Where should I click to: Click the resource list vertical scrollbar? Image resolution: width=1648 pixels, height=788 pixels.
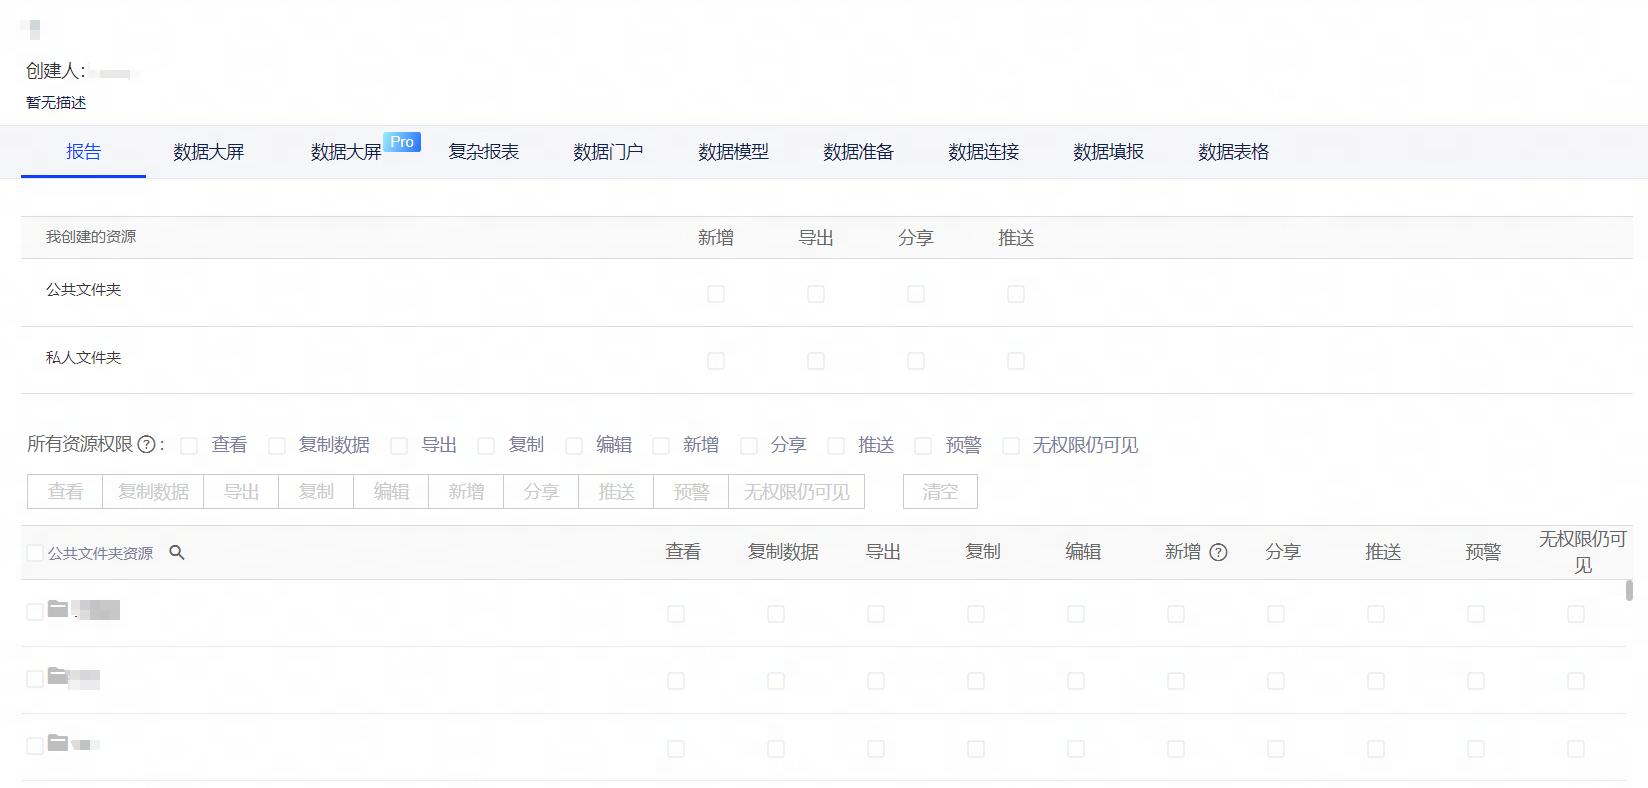1629,590
